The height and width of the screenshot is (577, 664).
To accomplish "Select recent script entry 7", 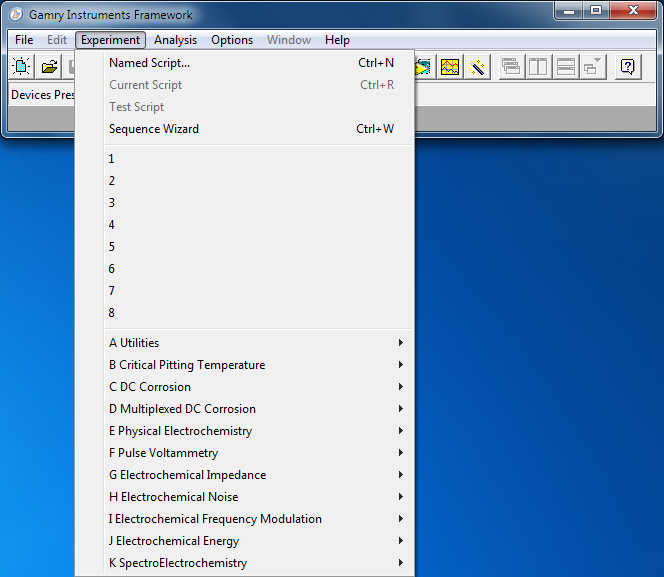I will (x=244, y=291).
